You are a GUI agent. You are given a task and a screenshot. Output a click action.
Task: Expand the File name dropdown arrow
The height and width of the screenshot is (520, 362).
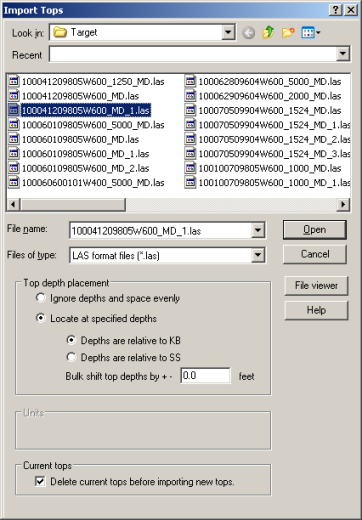[258, 230]
